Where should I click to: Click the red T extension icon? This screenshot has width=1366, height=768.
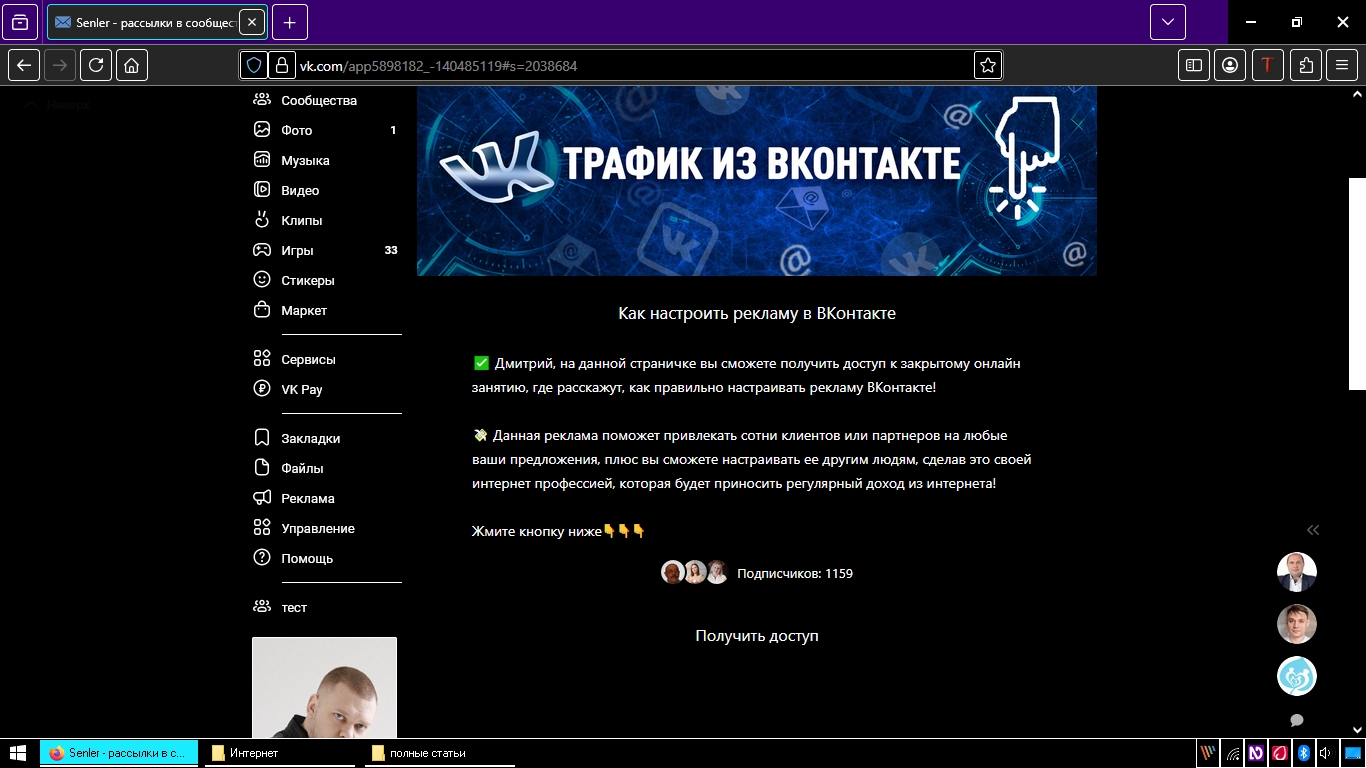[x=1268, y=65]
